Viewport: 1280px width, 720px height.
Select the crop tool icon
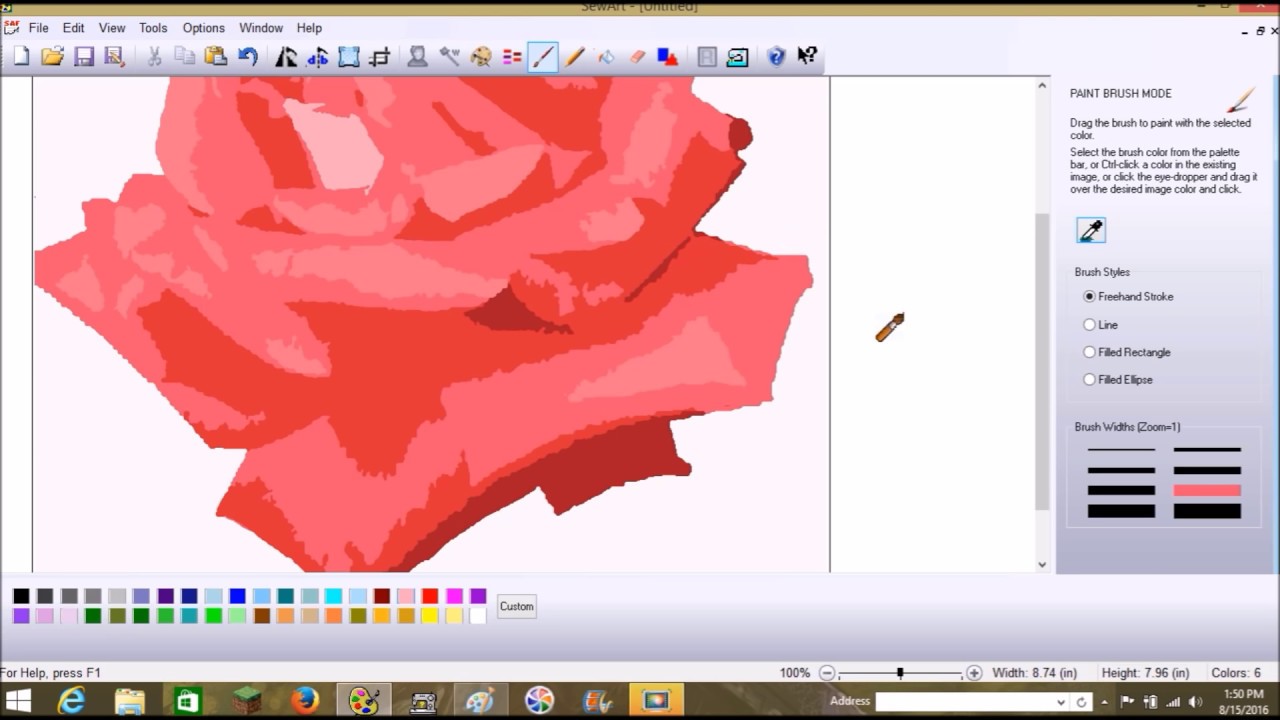click(380, 57)
